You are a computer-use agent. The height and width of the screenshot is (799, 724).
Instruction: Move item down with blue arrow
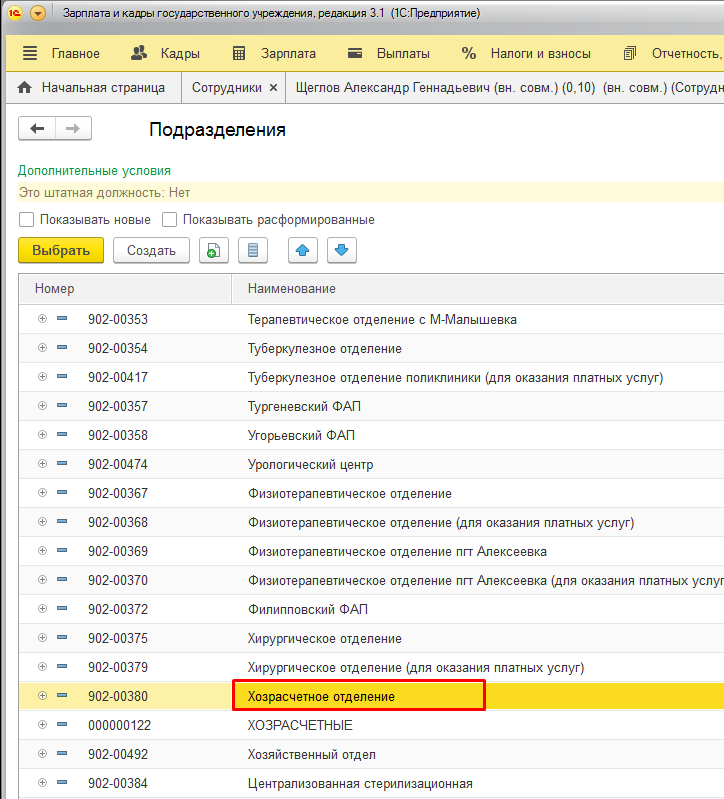[341, 251]
